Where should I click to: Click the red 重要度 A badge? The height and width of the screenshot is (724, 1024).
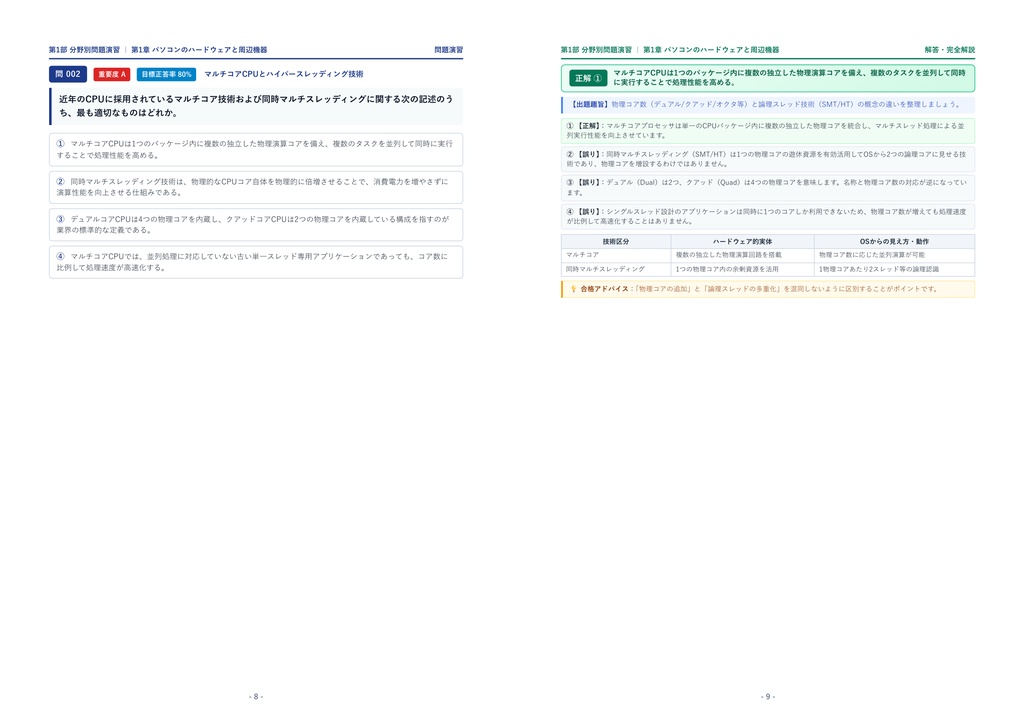coord(112,74)
